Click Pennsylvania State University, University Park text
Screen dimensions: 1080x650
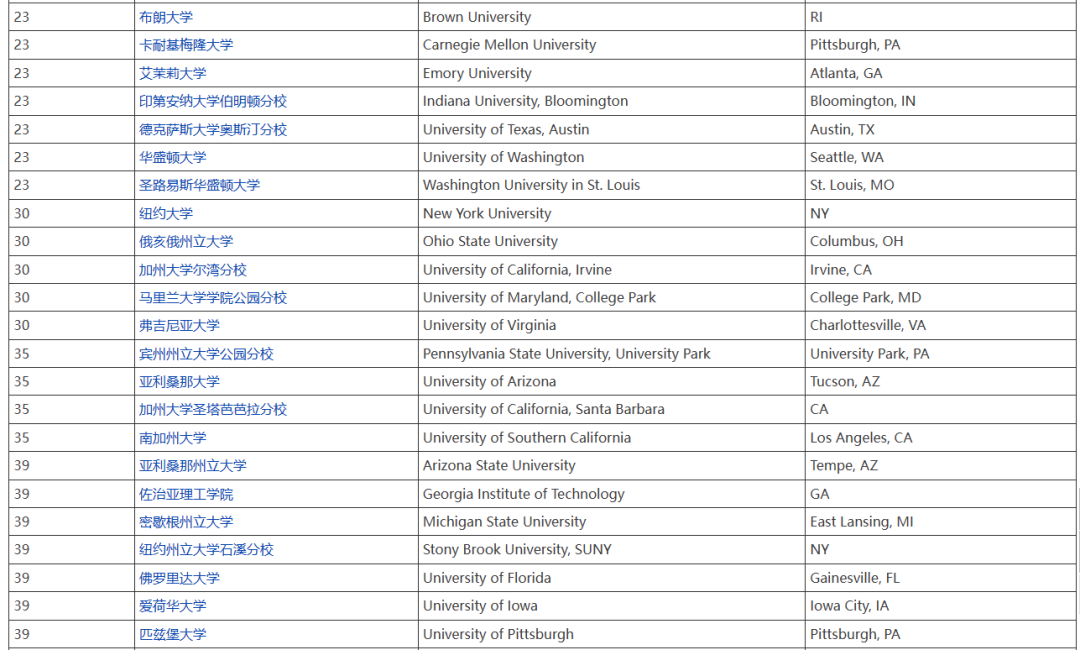[566, 354]
